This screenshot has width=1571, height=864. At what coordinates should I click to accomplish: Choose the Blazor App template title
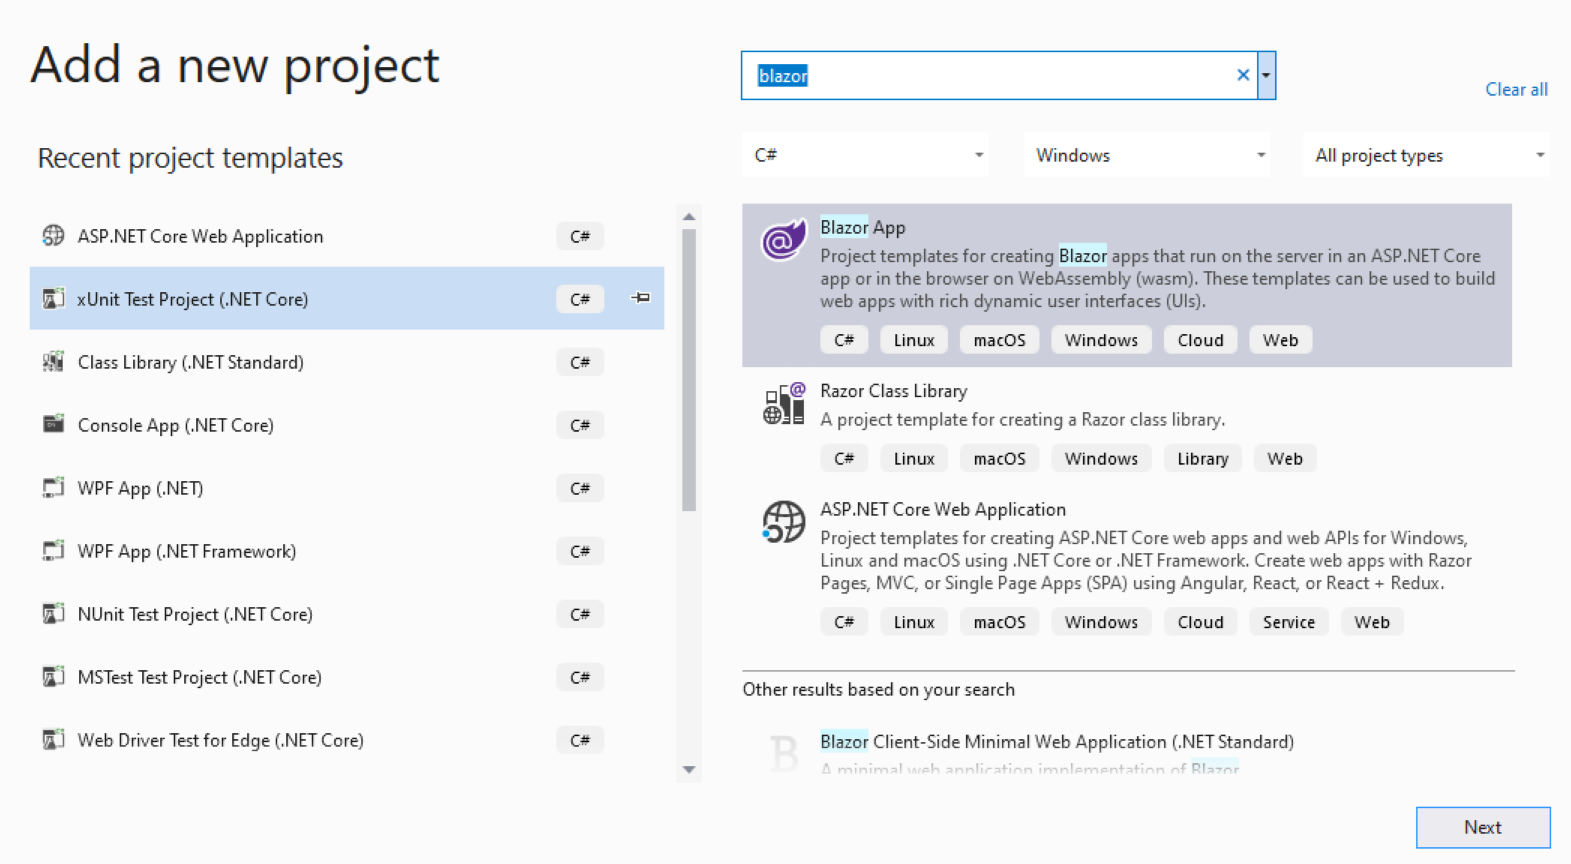coord(862,227)
